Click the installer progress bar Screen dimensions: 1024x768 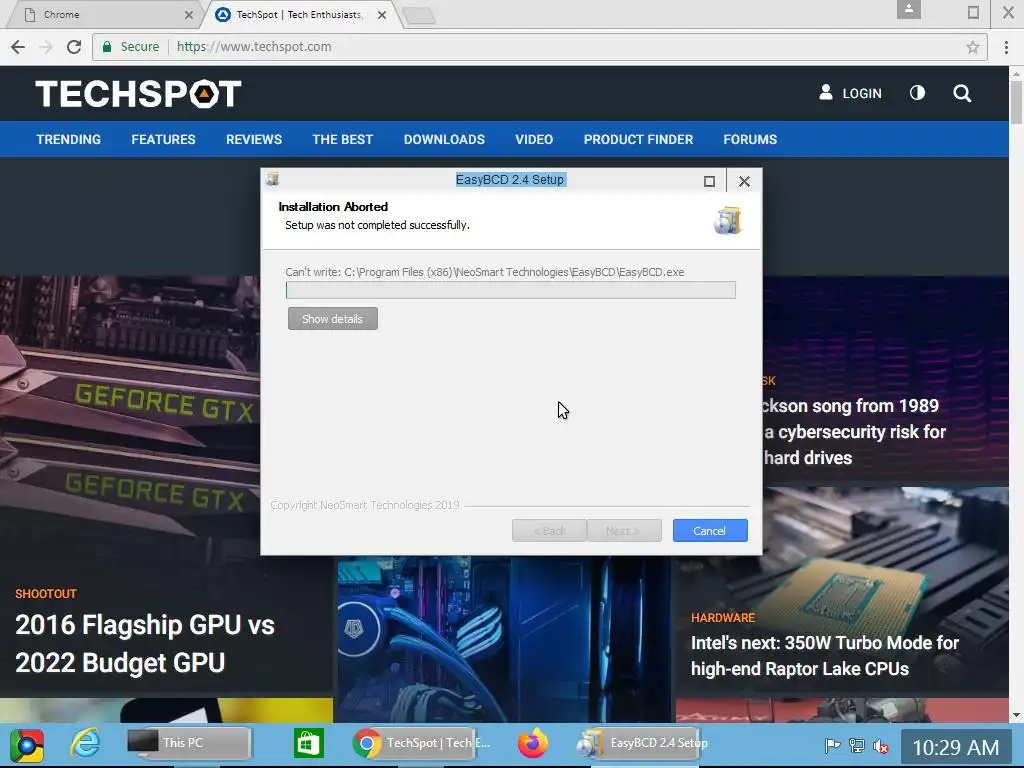[511, 290]
